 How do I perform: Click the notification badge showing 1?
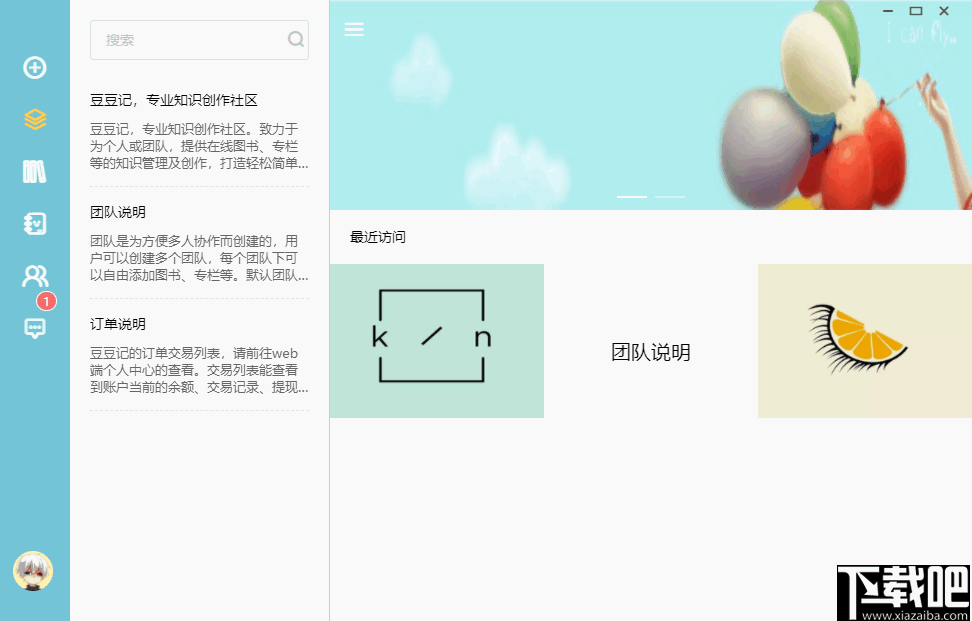pos(46,300)
